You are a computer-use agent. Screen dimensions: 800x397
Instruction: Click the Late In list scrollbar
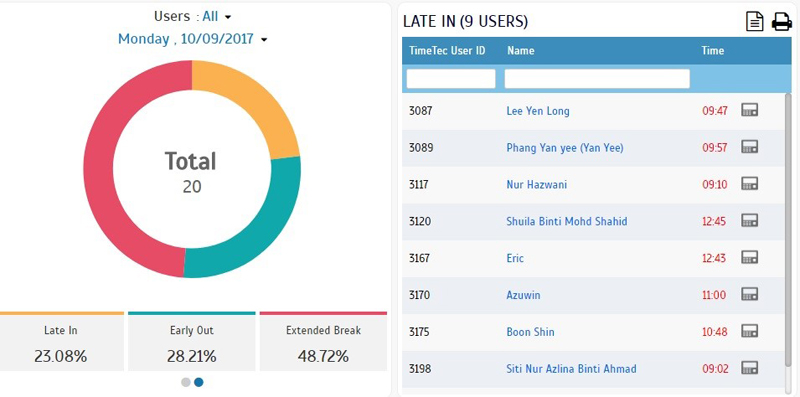(x=788, y=230)
